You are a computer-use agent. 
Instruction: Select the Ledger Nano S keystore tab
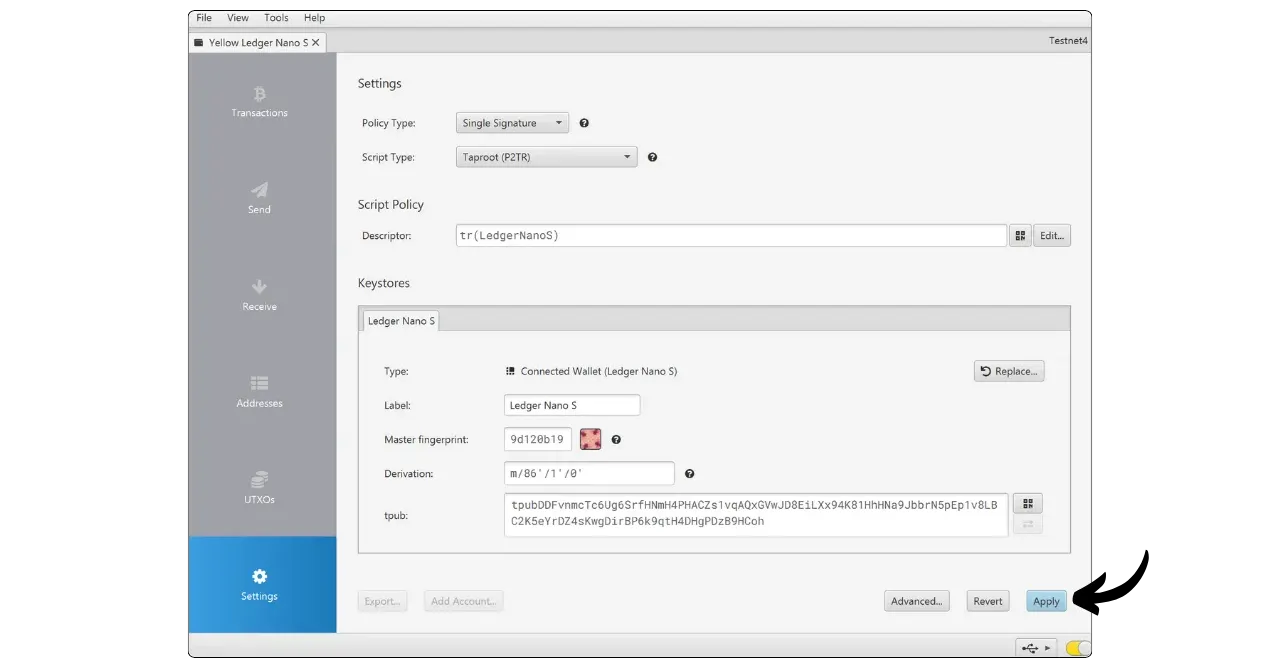(400, 321)
